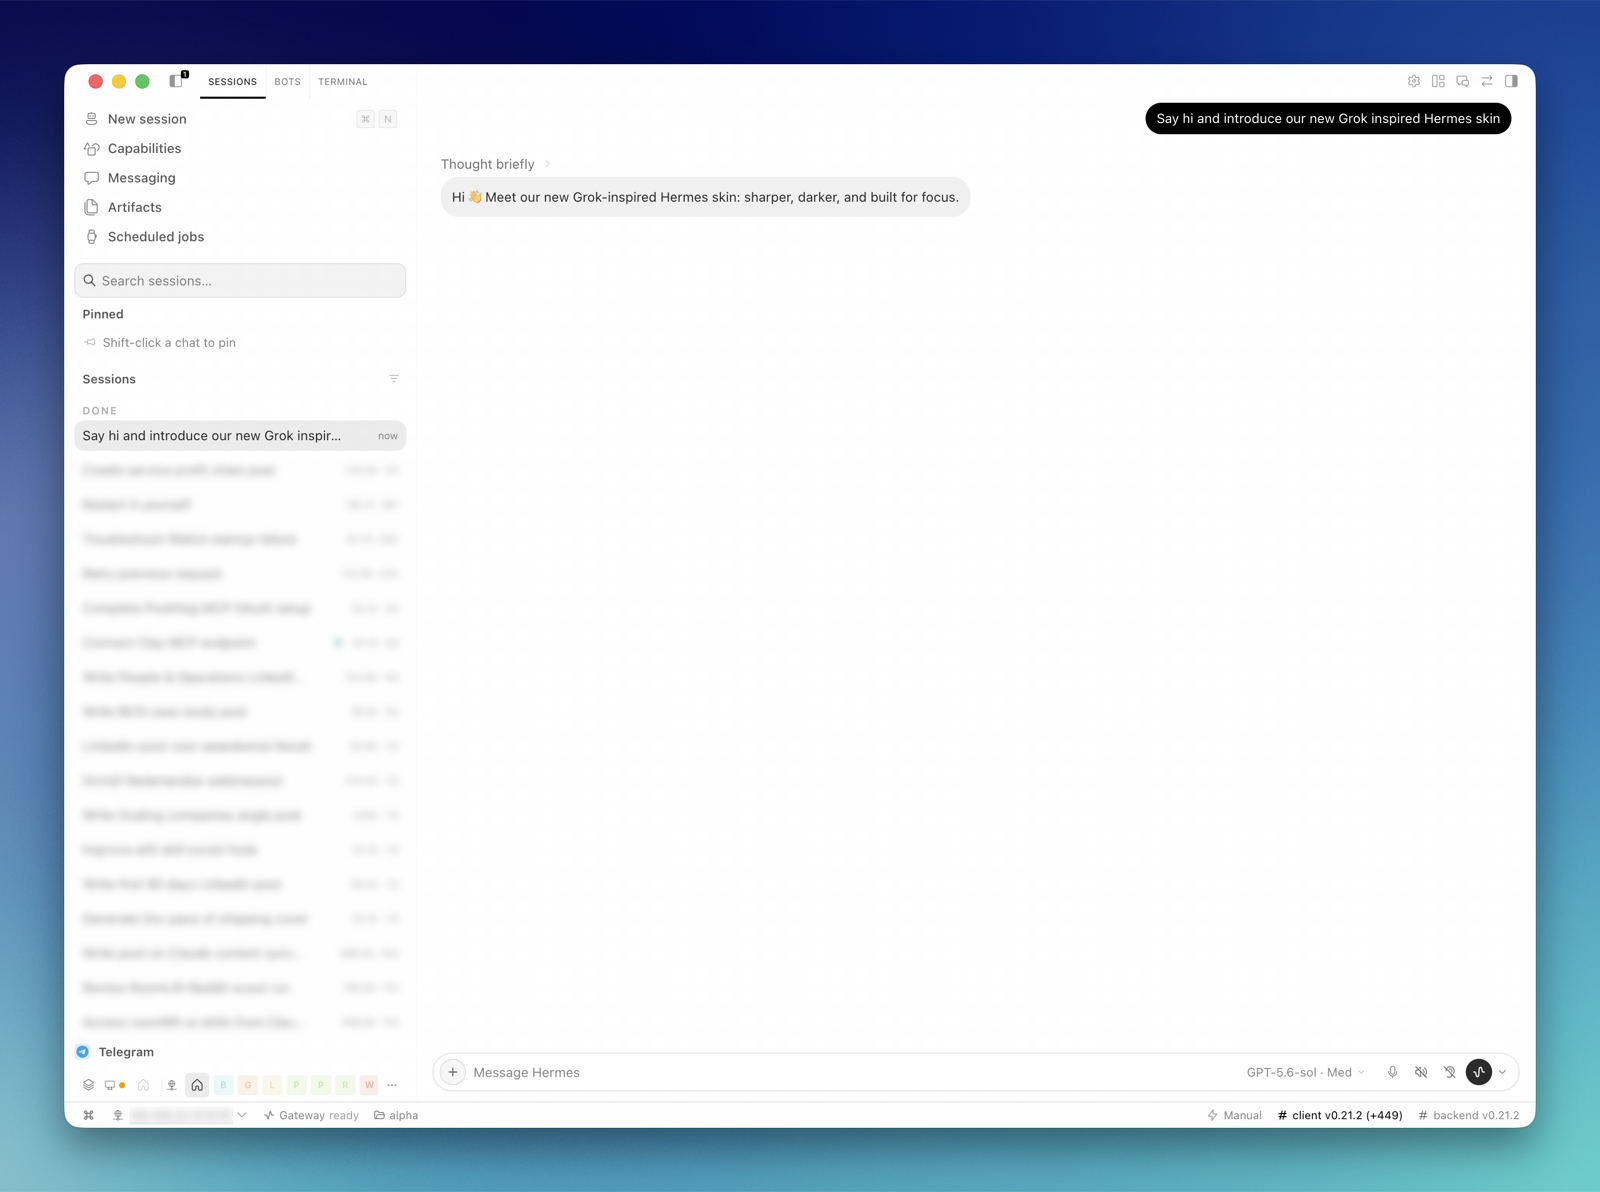Select the highlighted home profile icon
Image resolution: width=1600 pixels, height=1192 pixels.
click(197, 1085)
